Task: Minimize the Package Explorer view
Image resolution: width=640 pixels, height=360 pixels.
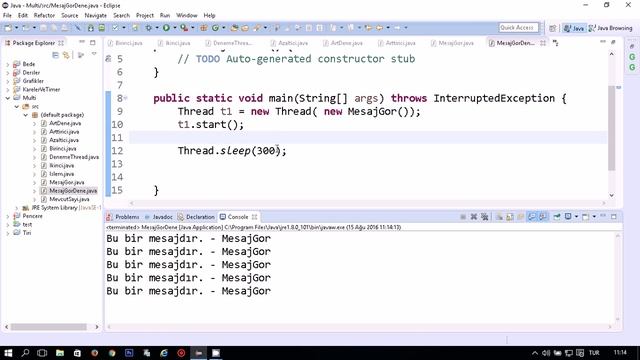Action: tap(82, 42)
